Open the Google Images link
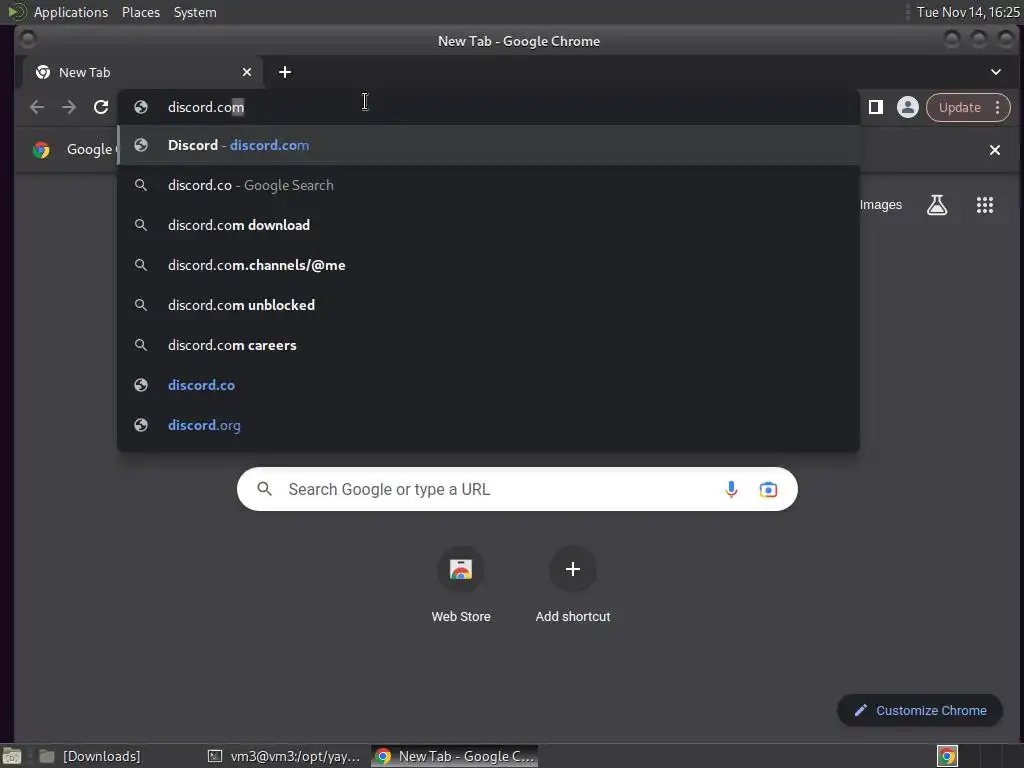 (x=880, y=205)
